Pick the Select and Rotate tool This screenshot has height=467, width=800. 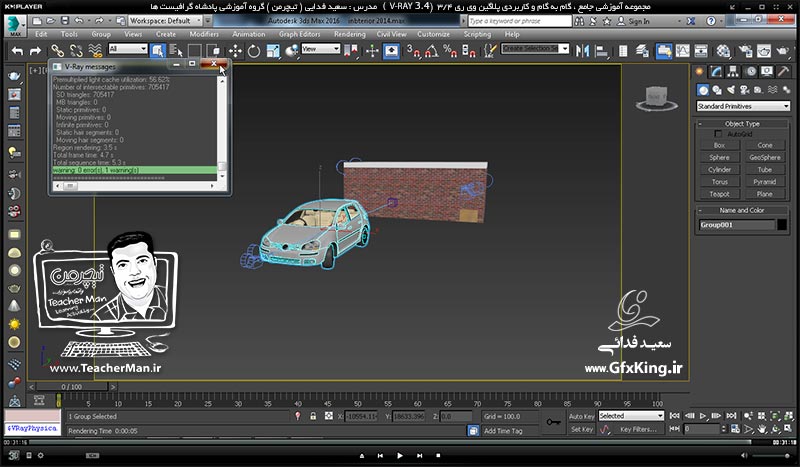[254, 51]
